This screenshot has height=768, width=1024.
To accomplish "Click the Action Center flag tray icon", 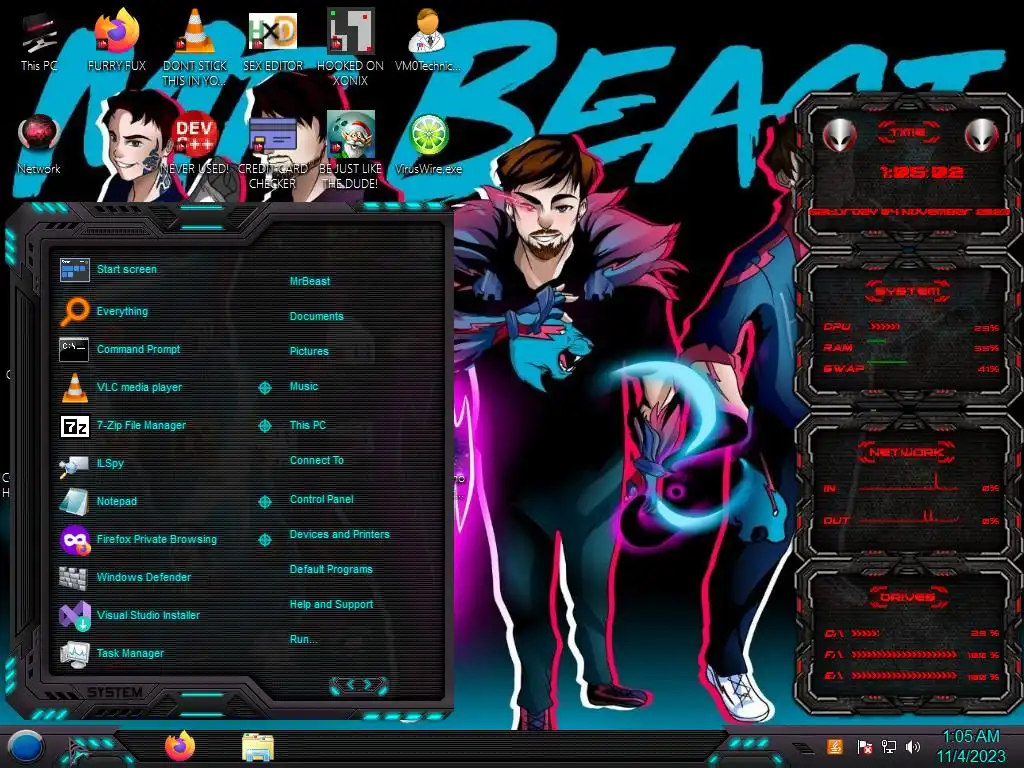I will tap(864, 746).
